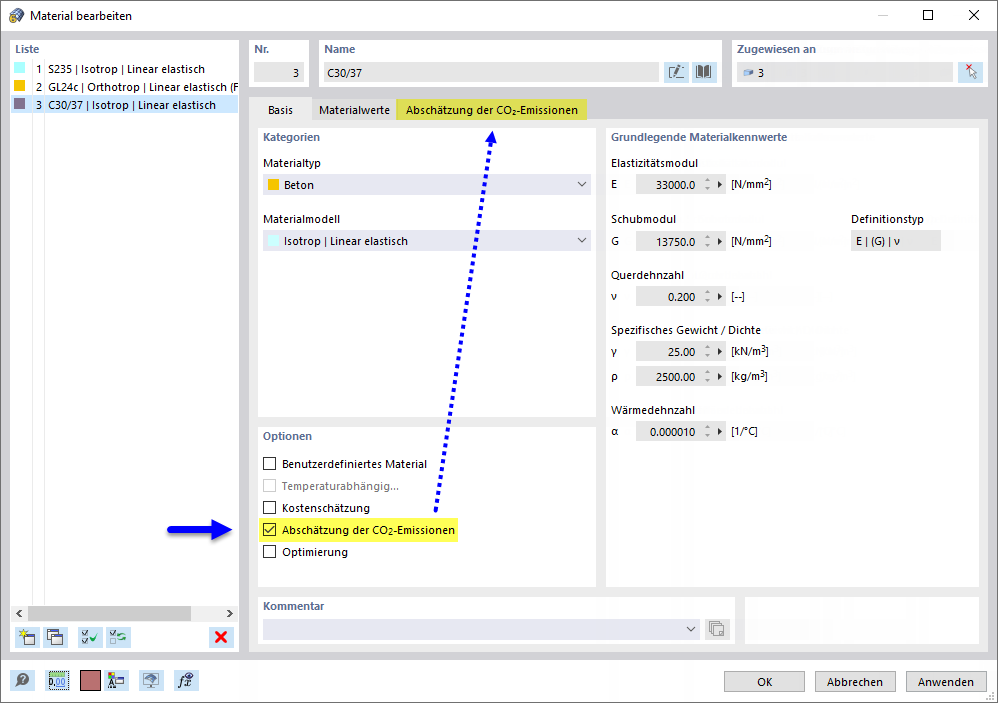
Task: Click the stepper of E 33000.0 field
Action: click(x=707, y=184)
